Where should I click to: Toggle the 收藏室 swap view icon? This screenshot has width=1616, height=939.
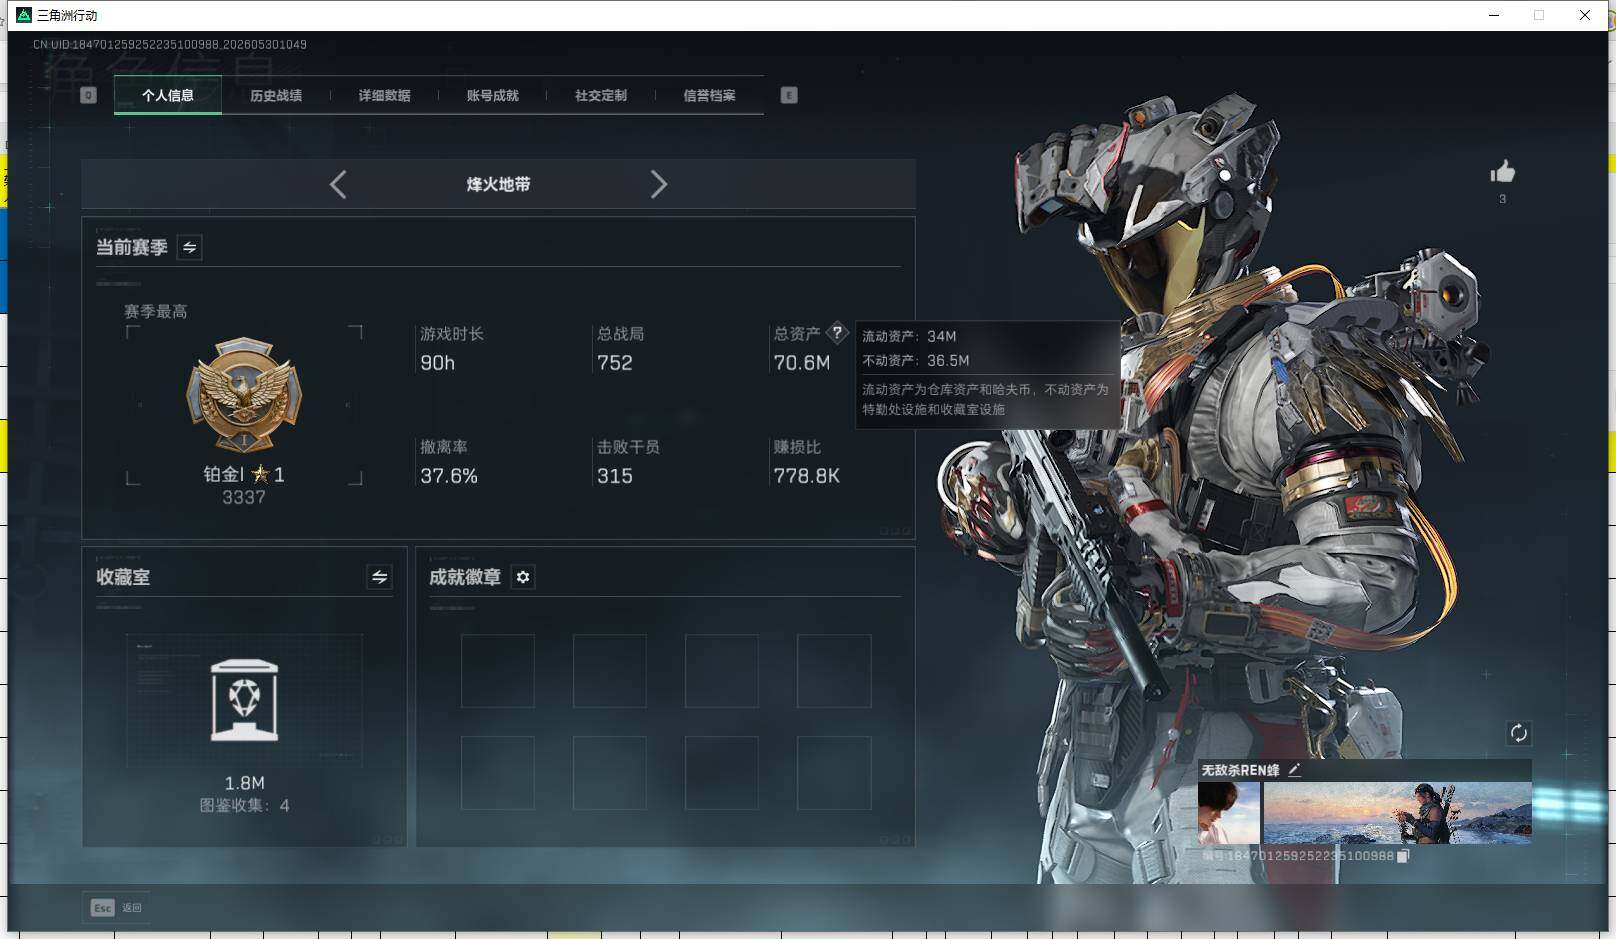pyautogui.click(x=379, y=577)
